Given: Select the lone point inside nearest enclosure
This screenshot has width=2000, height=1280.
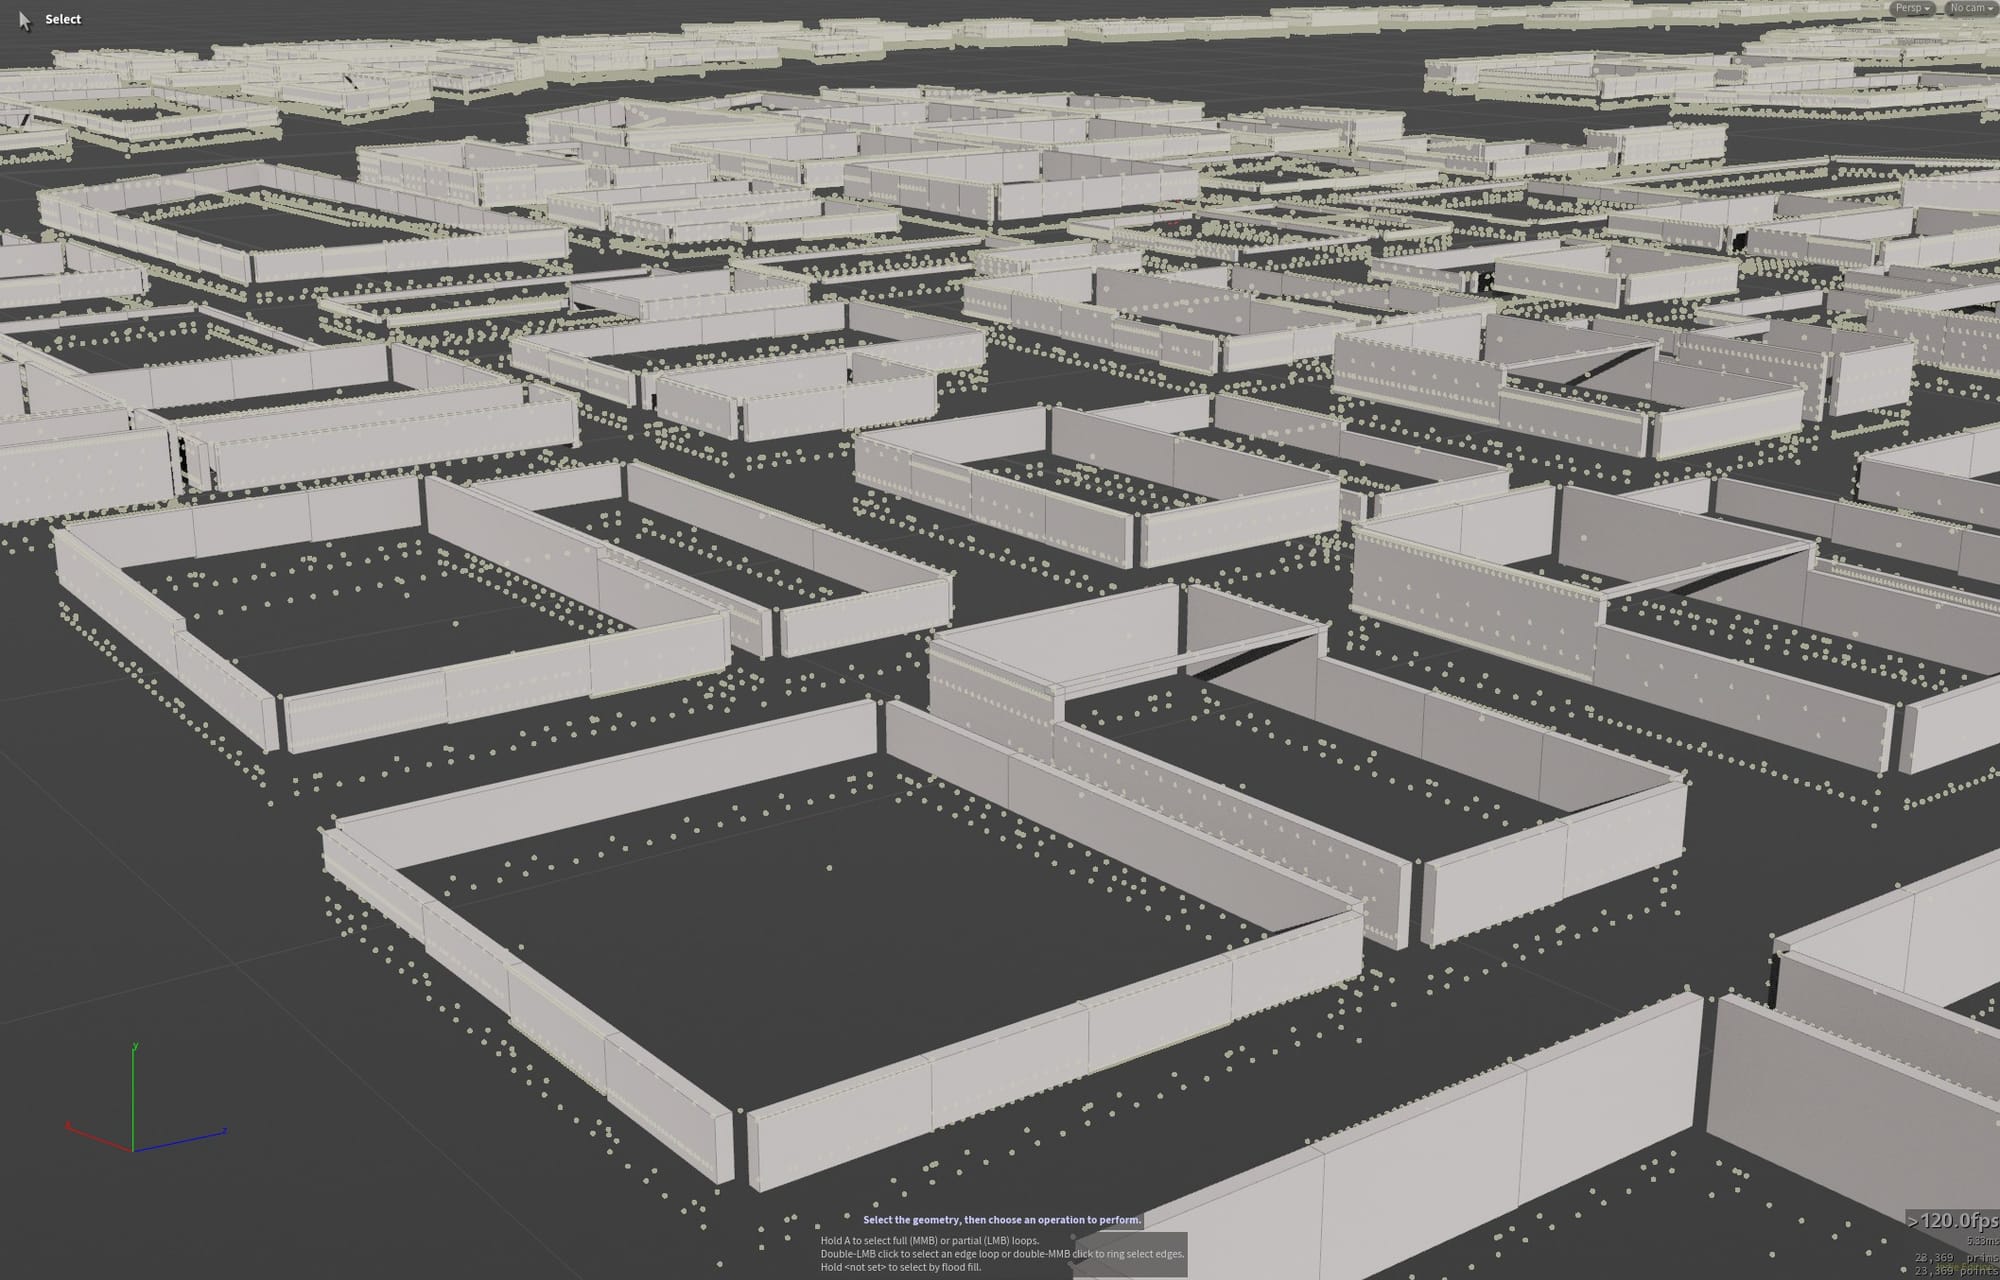Looking at the screenshot, I should pos(829,868).
